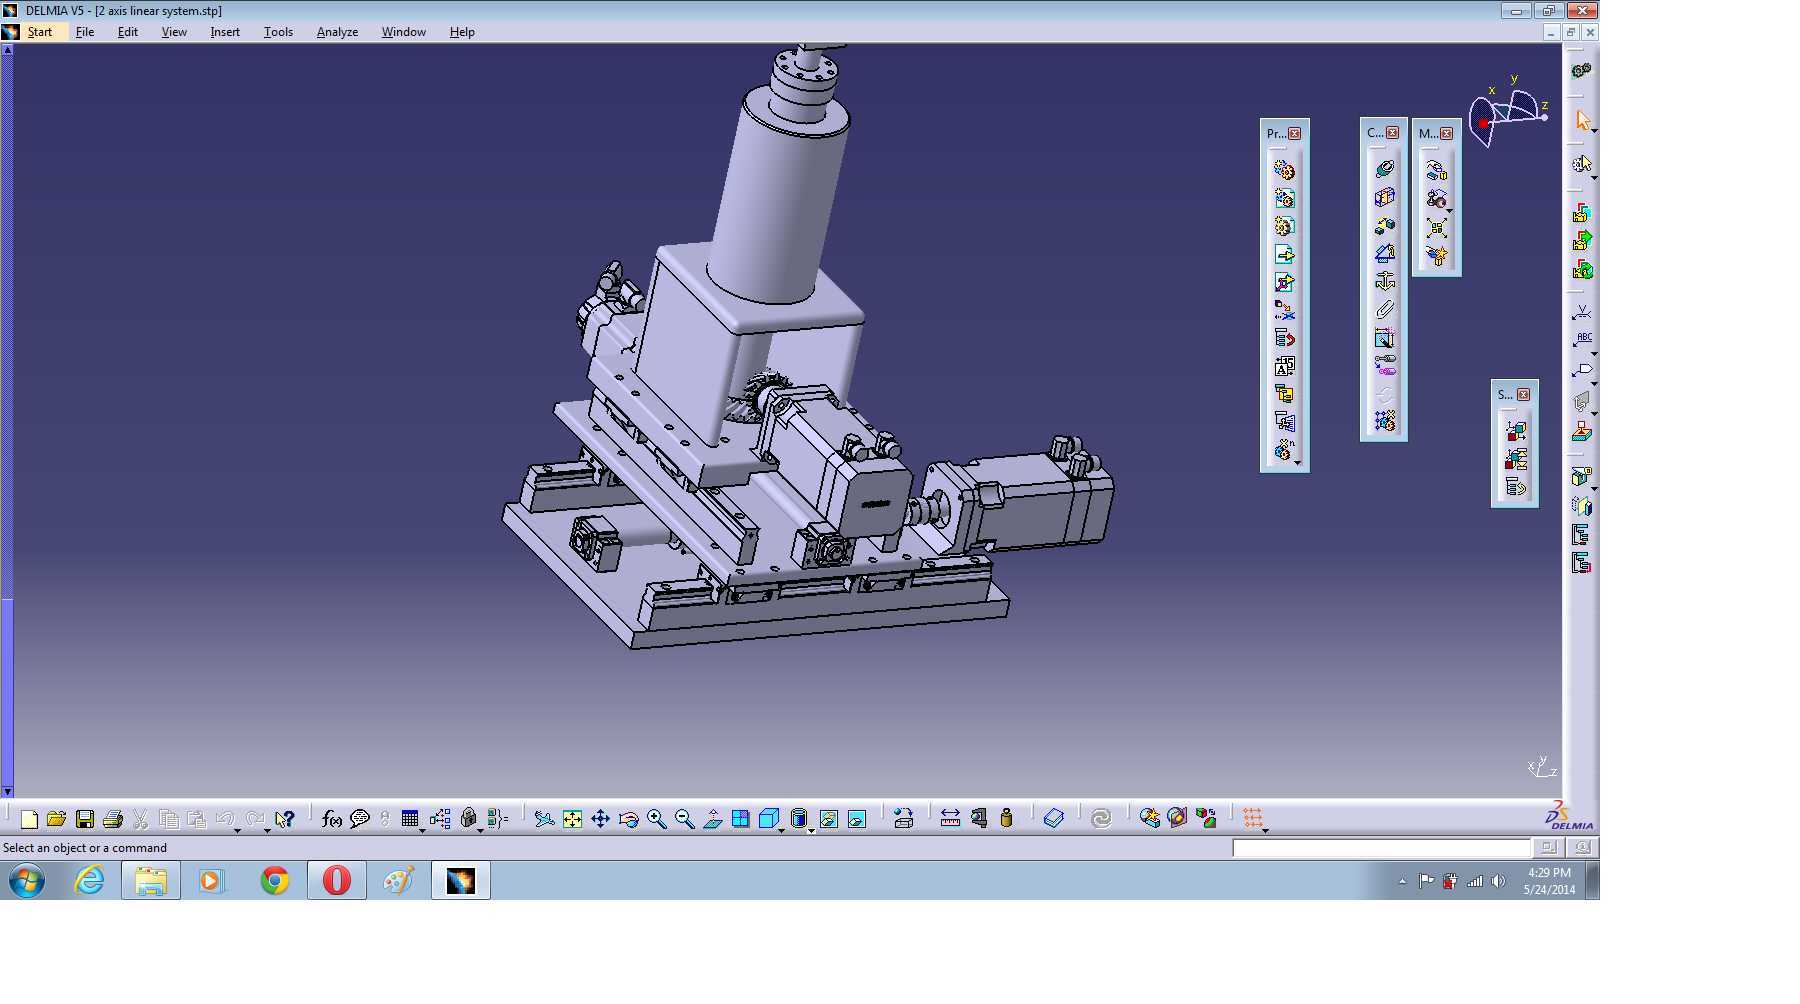This screenshot has height=1004, width=1800.
Task: Click Fit All In view icon
Action: pyautogui.click(x=572, y=819)
